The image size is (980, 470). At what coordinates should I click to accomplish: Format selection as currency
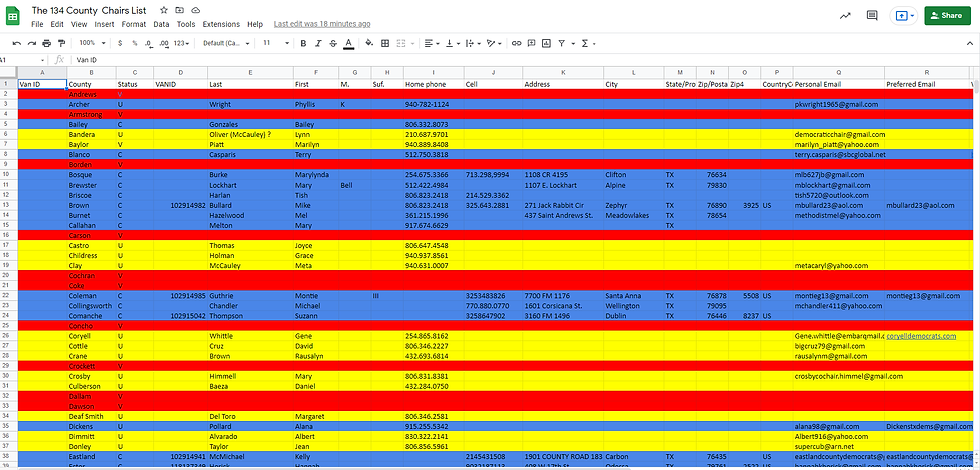(x=120, y=43)
